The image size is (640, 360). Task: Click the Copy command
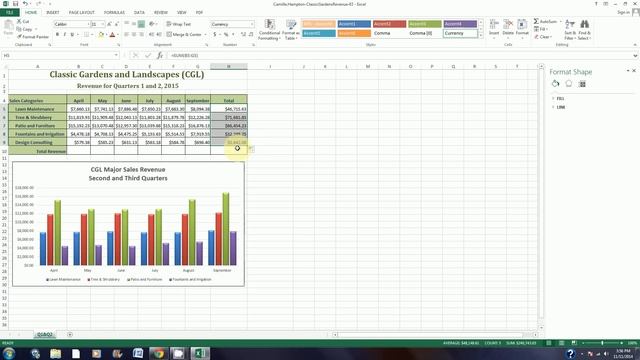[x=24, y=29]
